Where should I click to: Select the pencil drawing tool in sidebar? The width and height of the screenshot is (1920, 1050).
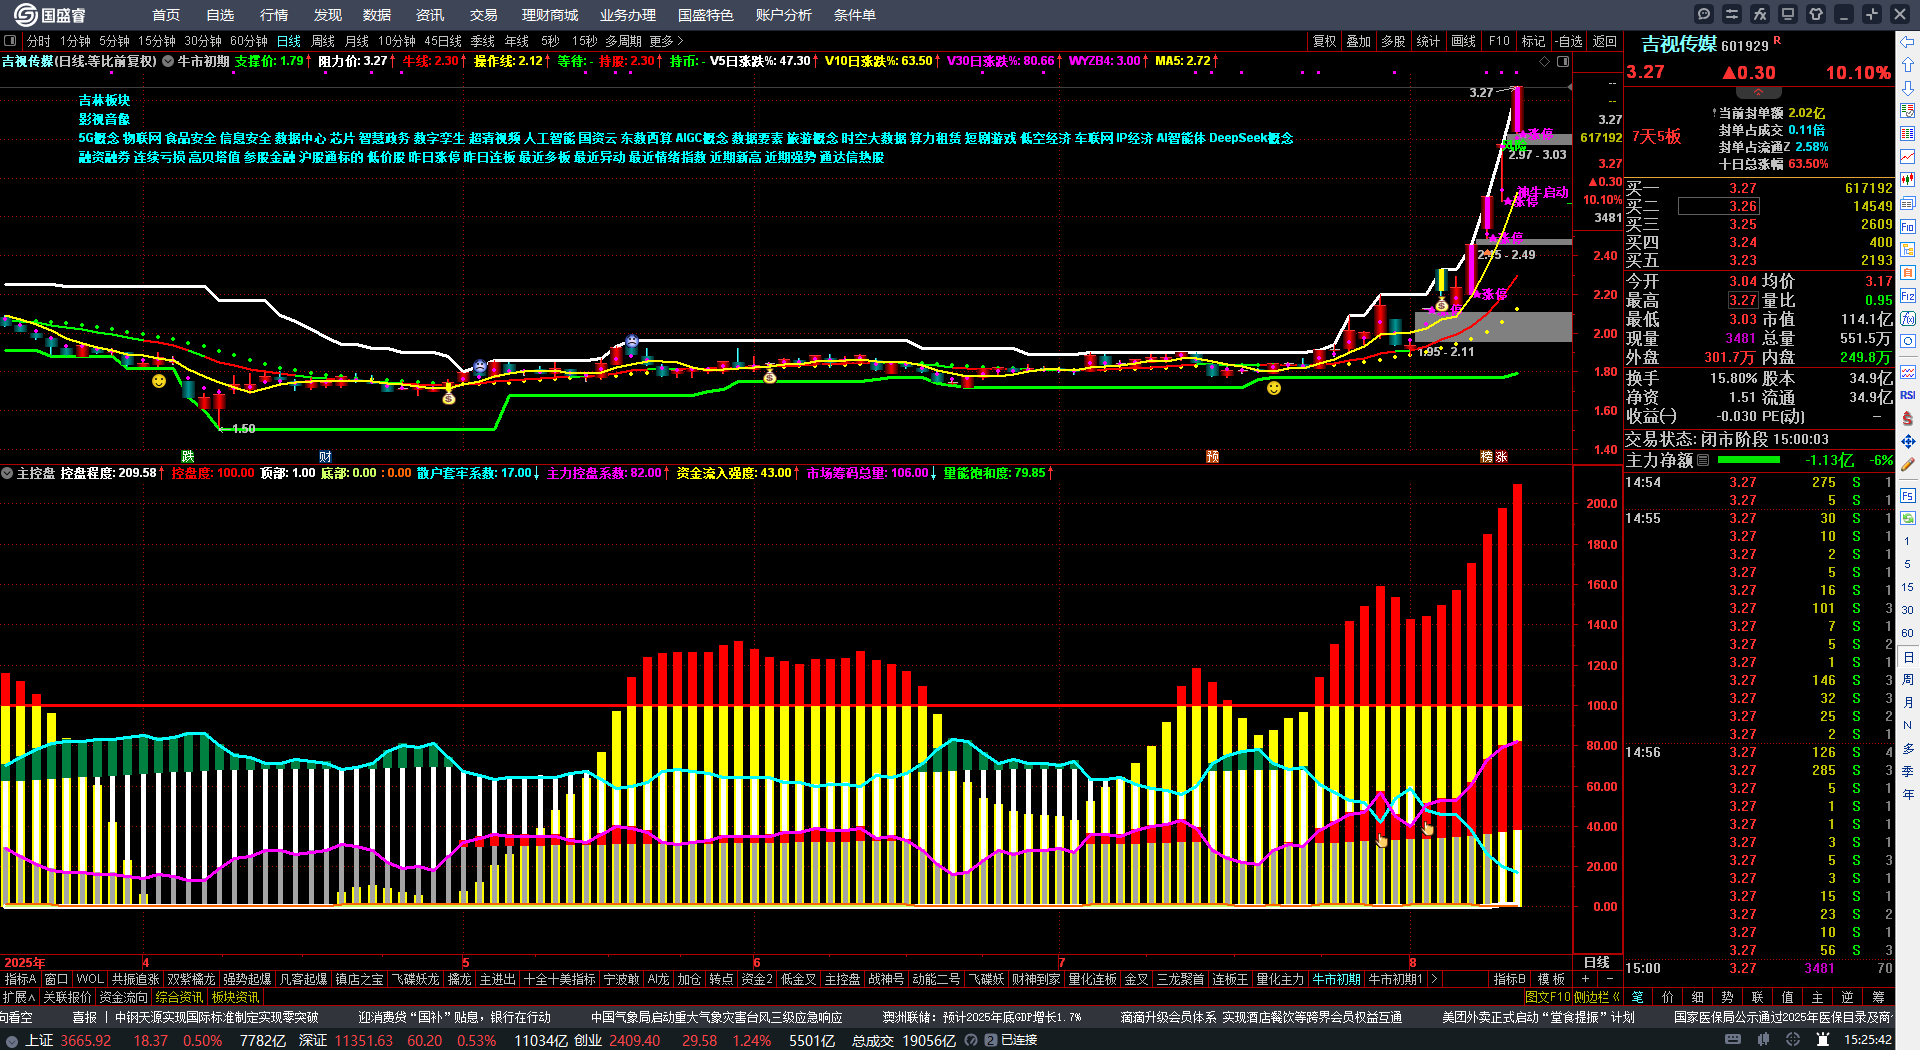click(1908, 464)
